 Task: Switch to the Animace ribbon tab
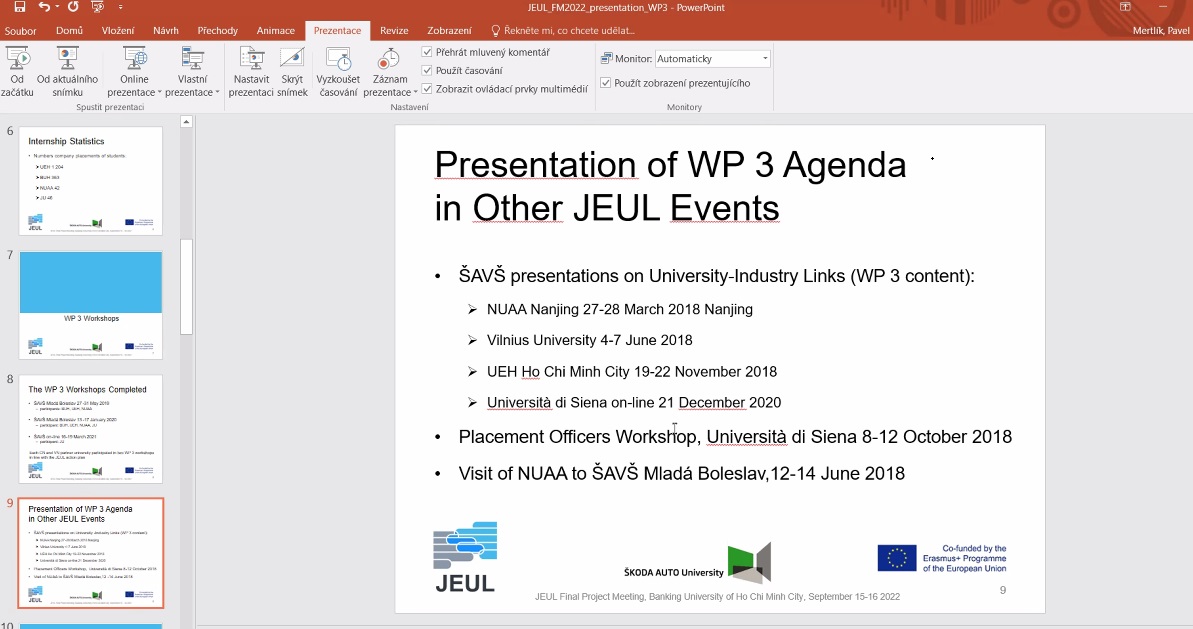pyautogui.click(x=275, y=30)
